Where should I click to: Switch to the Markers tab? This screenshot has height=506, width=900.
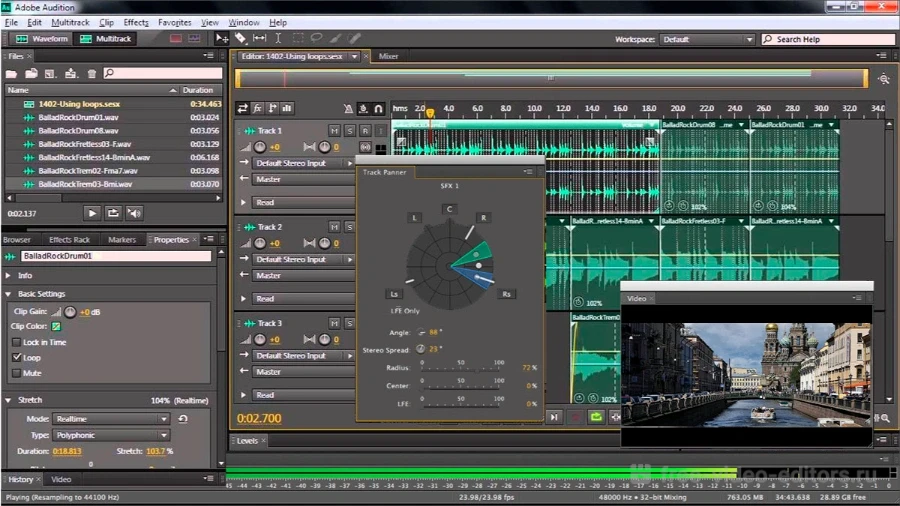pos(122,240)
